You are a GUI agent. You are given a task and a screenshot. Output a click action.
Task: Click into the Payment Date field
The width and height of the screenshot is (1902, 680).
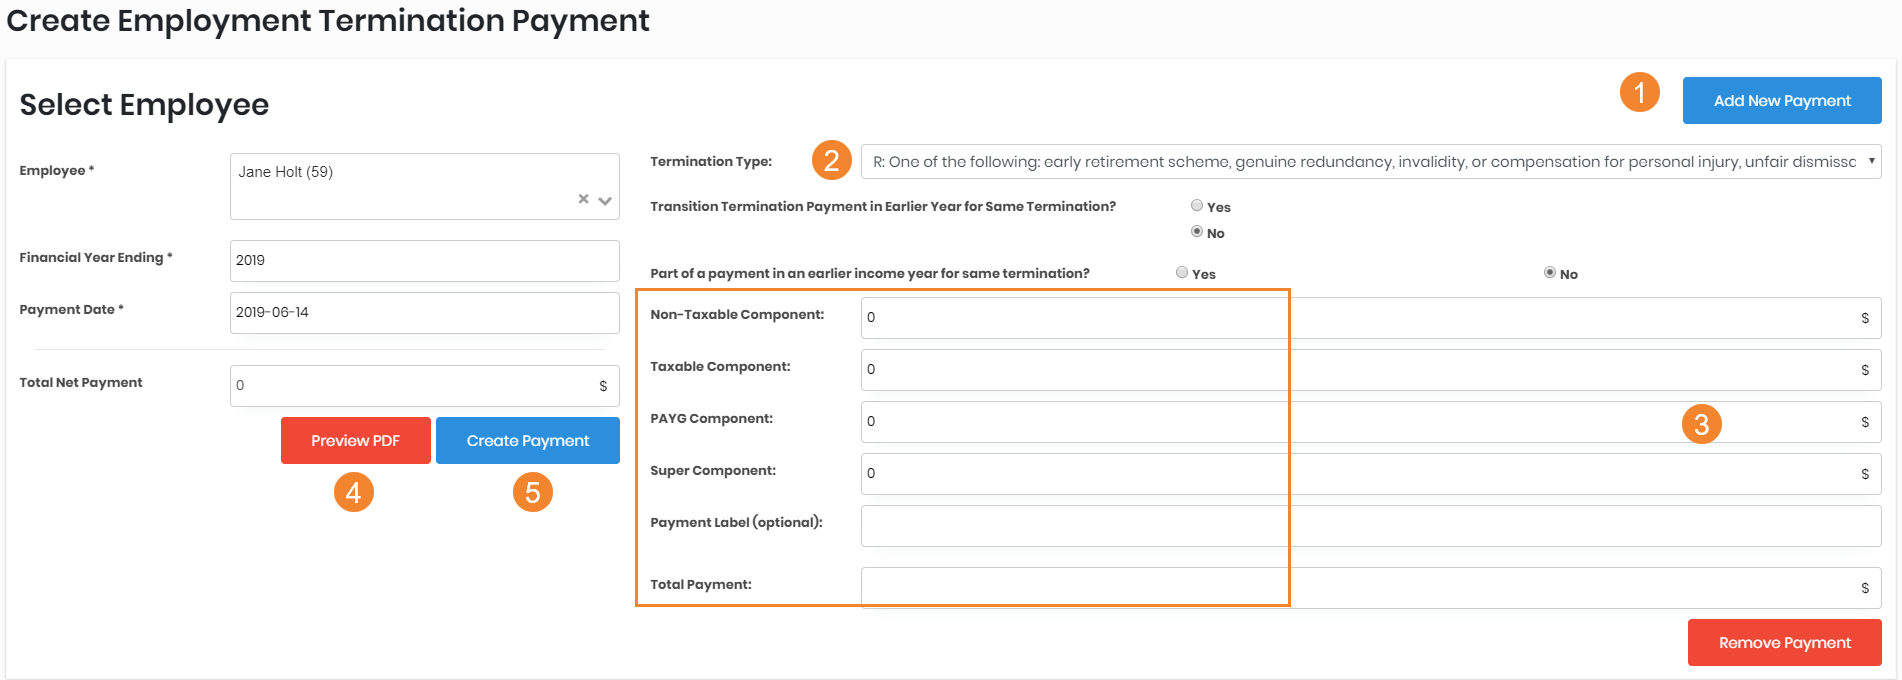(424, 313)
